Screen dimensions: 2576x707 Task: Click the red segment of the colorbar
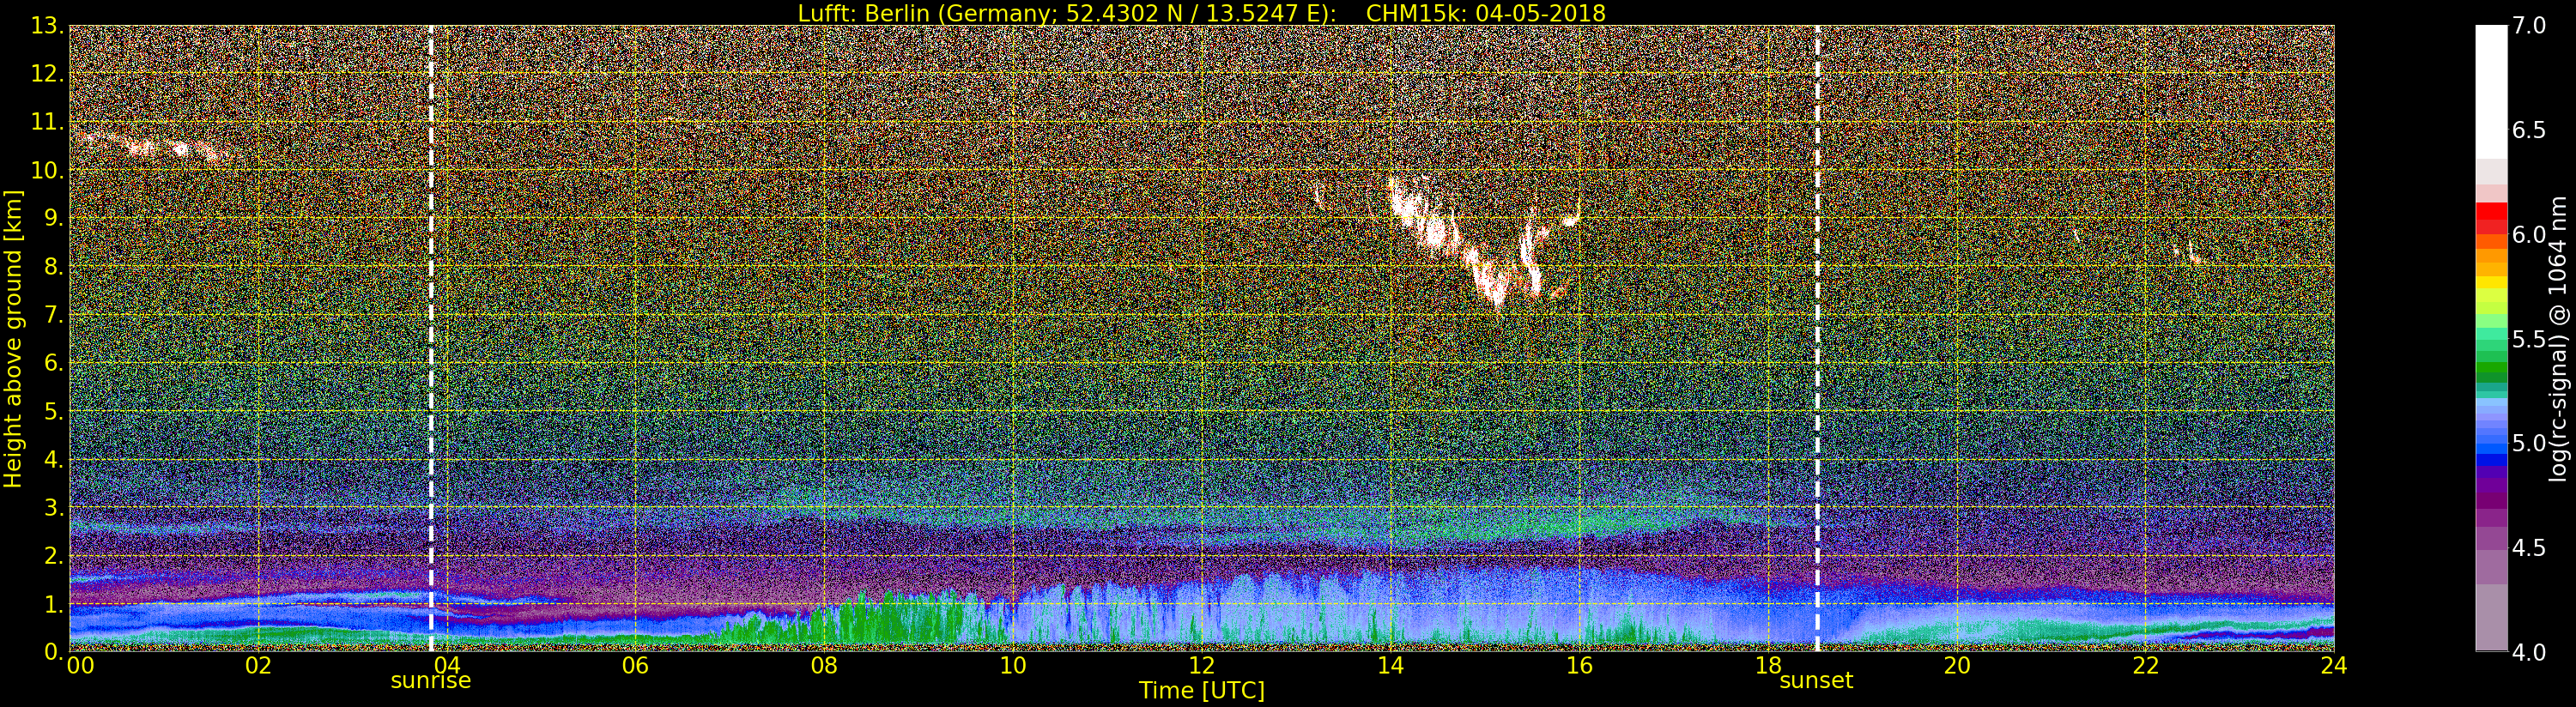coord(2491,218)
